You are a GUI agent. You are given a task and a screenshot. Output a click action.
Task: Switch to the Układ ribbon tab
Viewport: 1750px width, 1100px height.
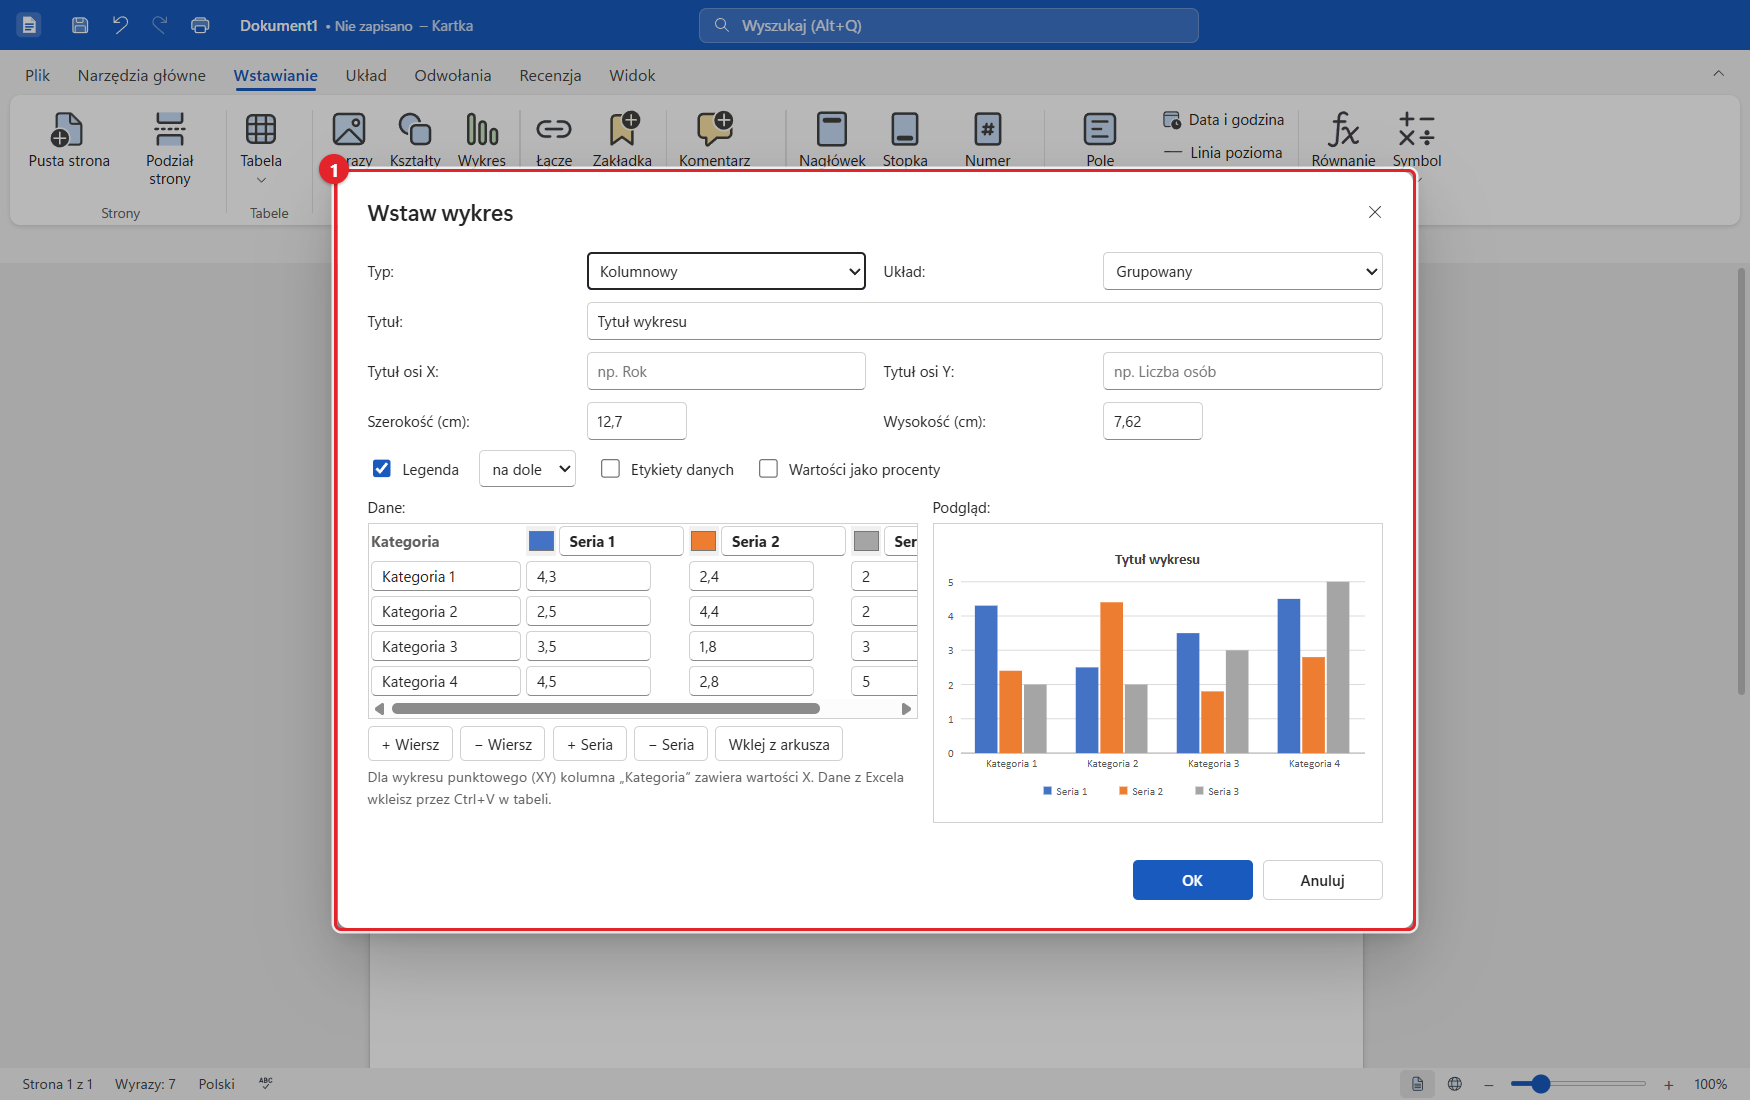(x=366, y=75)
